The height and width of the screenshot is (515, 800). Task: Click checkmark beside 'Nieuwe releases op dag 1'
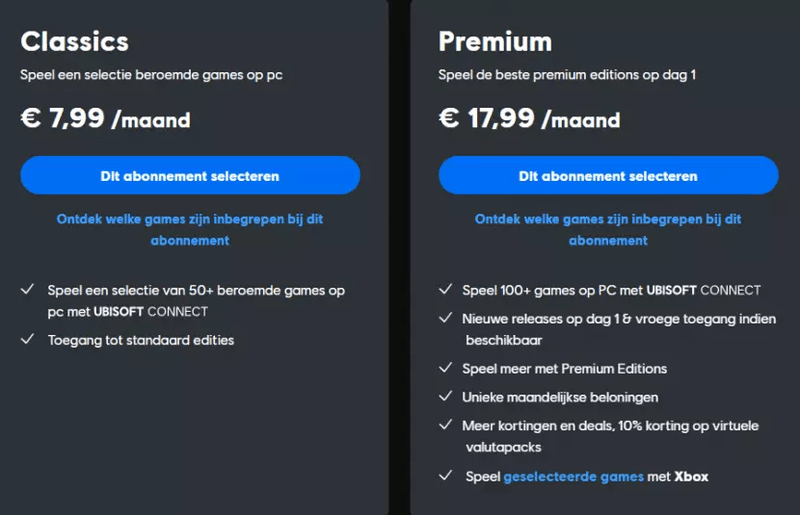(446, 318)
